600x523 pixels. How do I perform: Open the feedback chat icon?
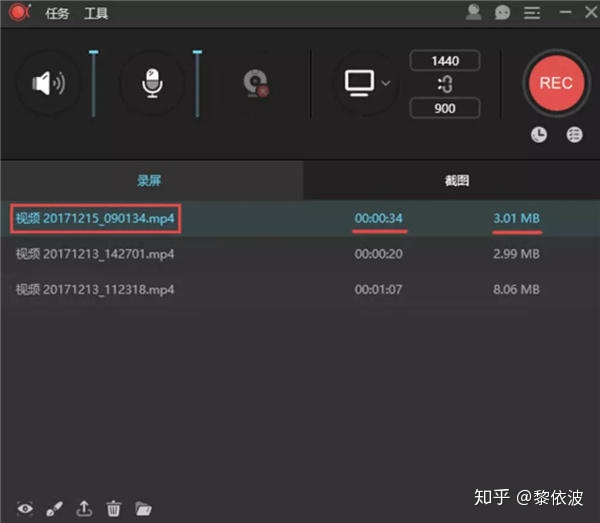[x=502, y=13]
